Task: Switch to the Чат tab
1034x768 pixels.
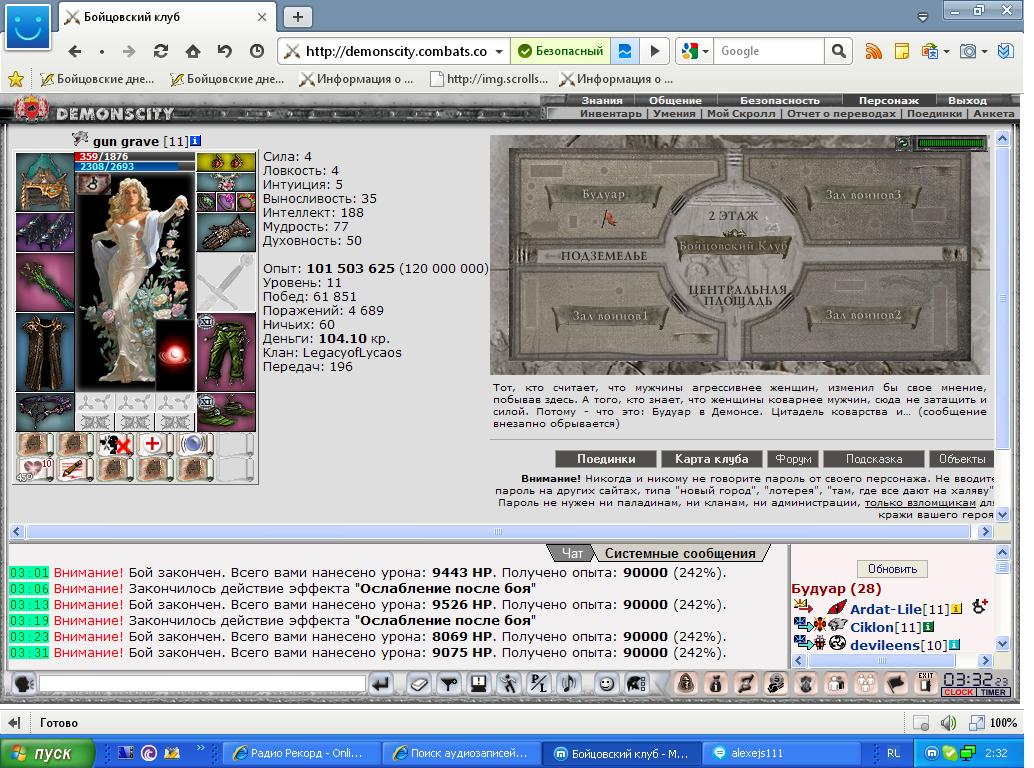Action: tap(571, 553)
